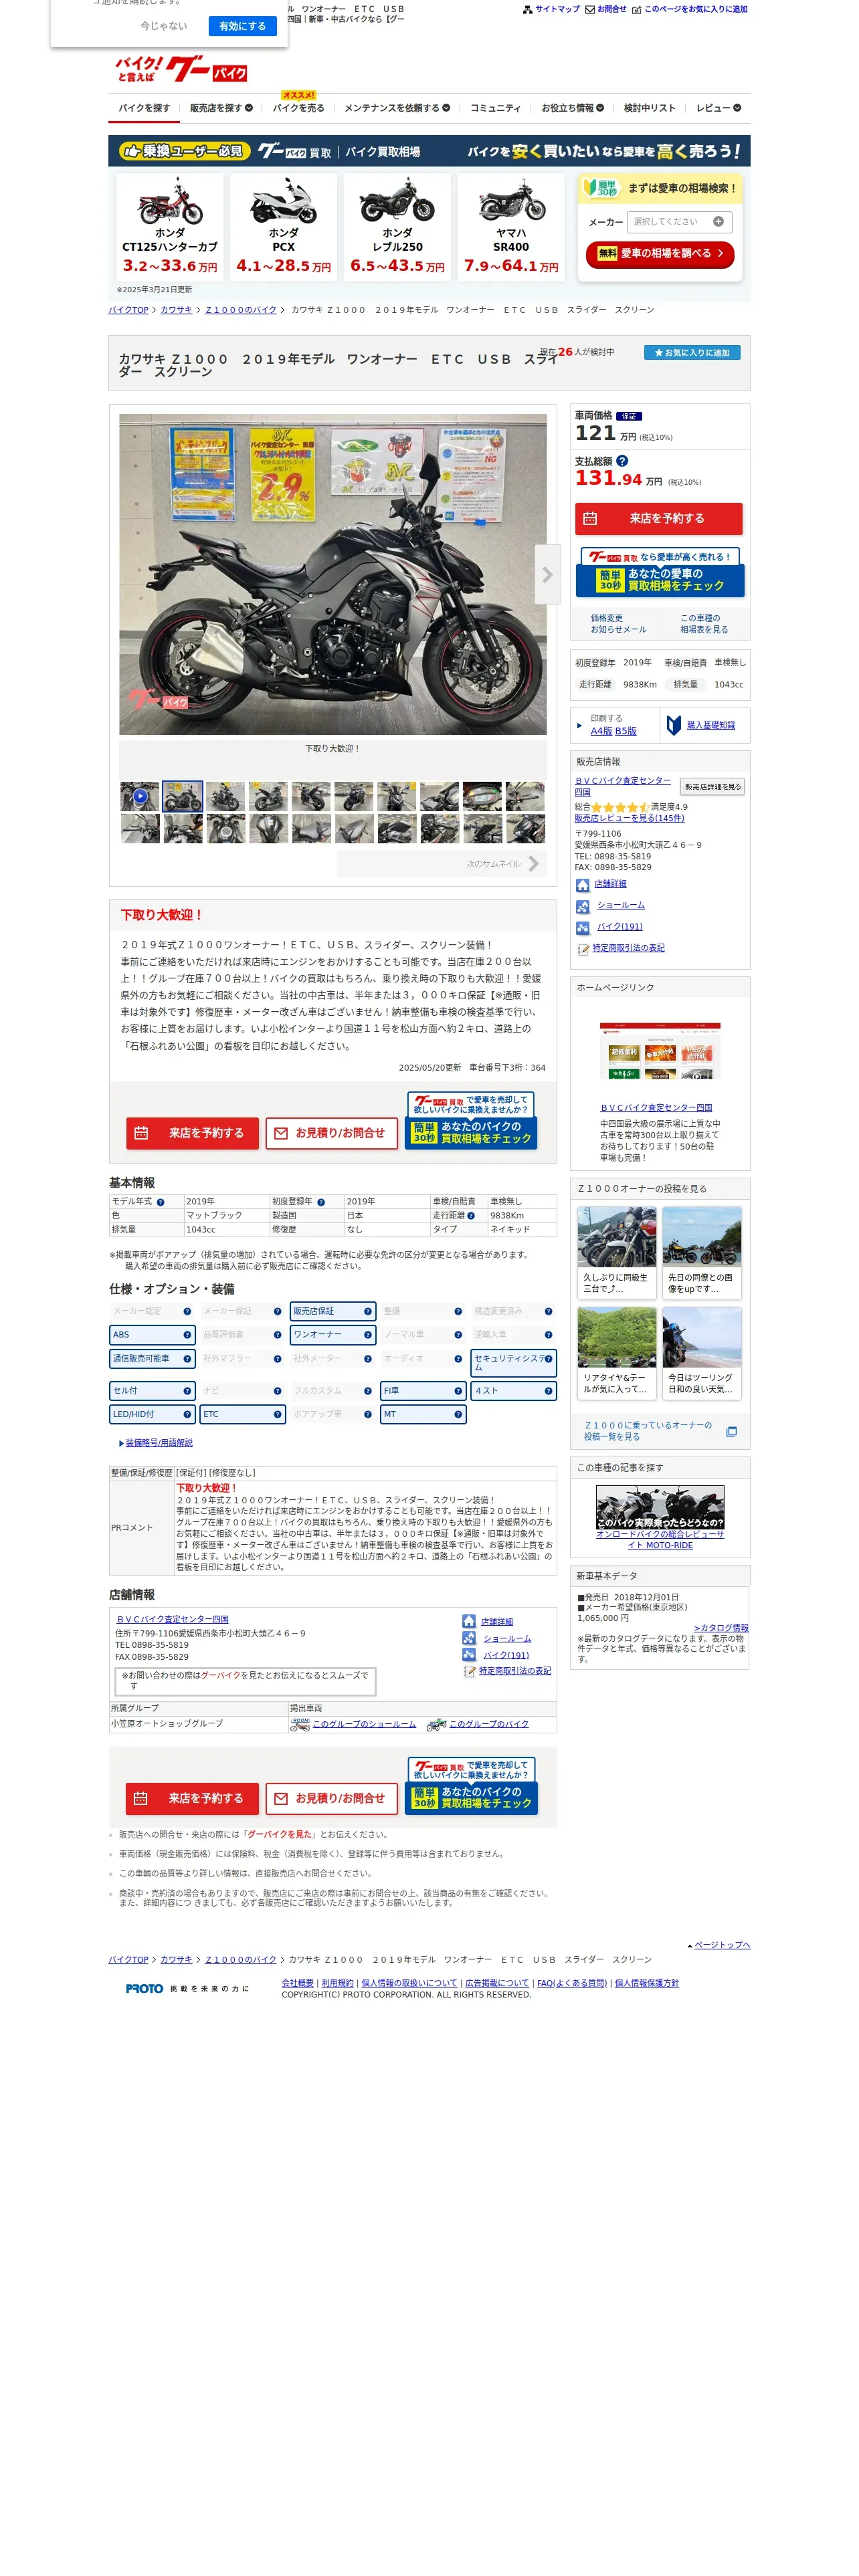Show the next main photo with right arrow

pyautogui.click(x=548, y=575)
